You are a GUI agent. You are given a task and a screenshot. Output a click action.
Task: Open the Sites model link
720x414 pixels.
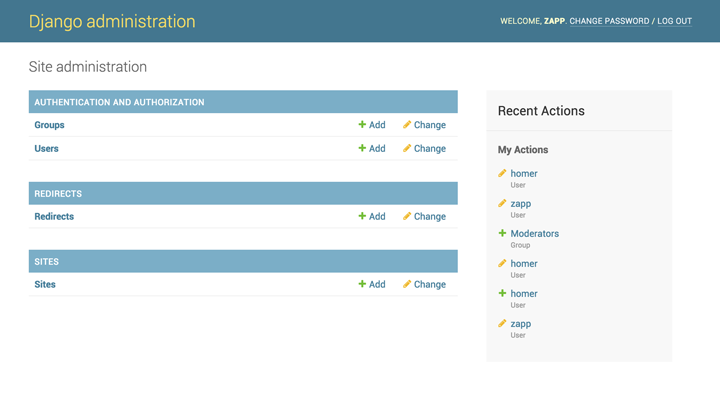coord(45,284)
